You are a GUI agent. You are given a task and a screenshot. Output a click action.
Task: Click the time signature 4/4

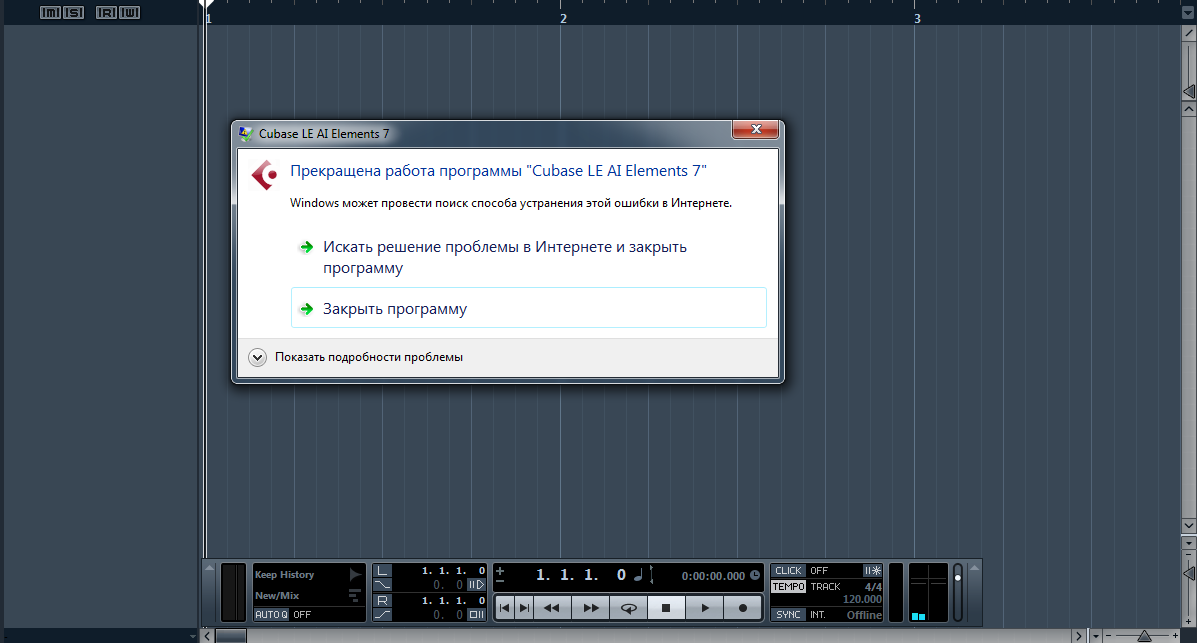click(873, 586)
